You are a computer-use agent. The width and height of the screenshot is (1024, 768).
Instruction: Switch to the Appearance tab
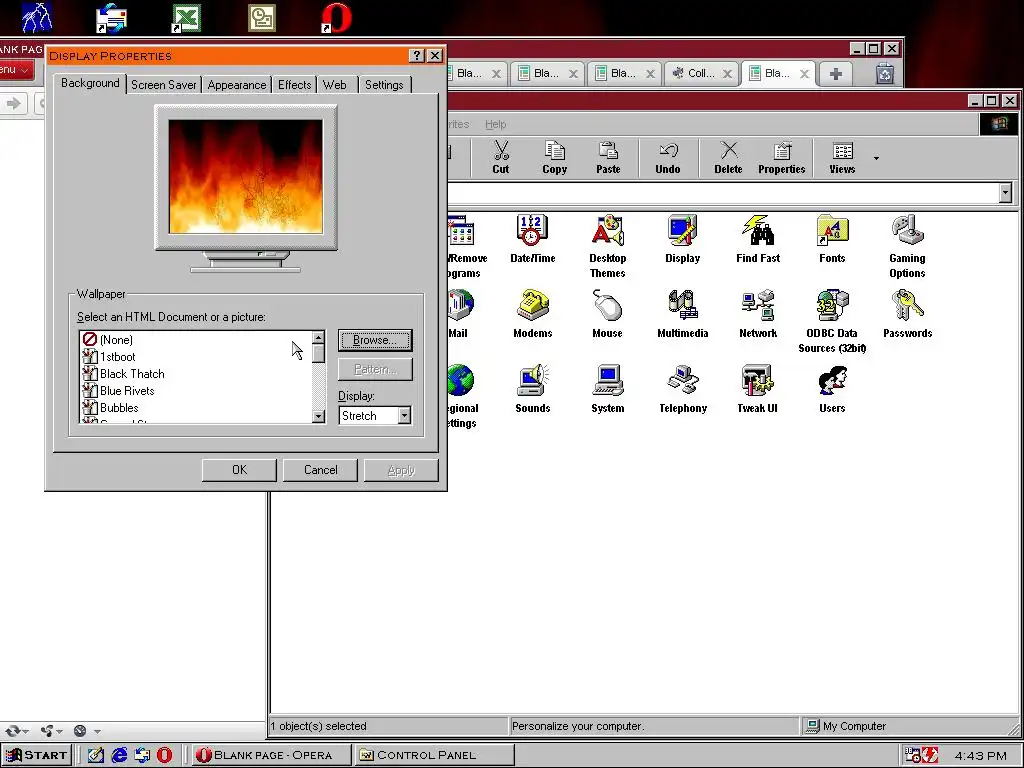(x=236, y=85)
